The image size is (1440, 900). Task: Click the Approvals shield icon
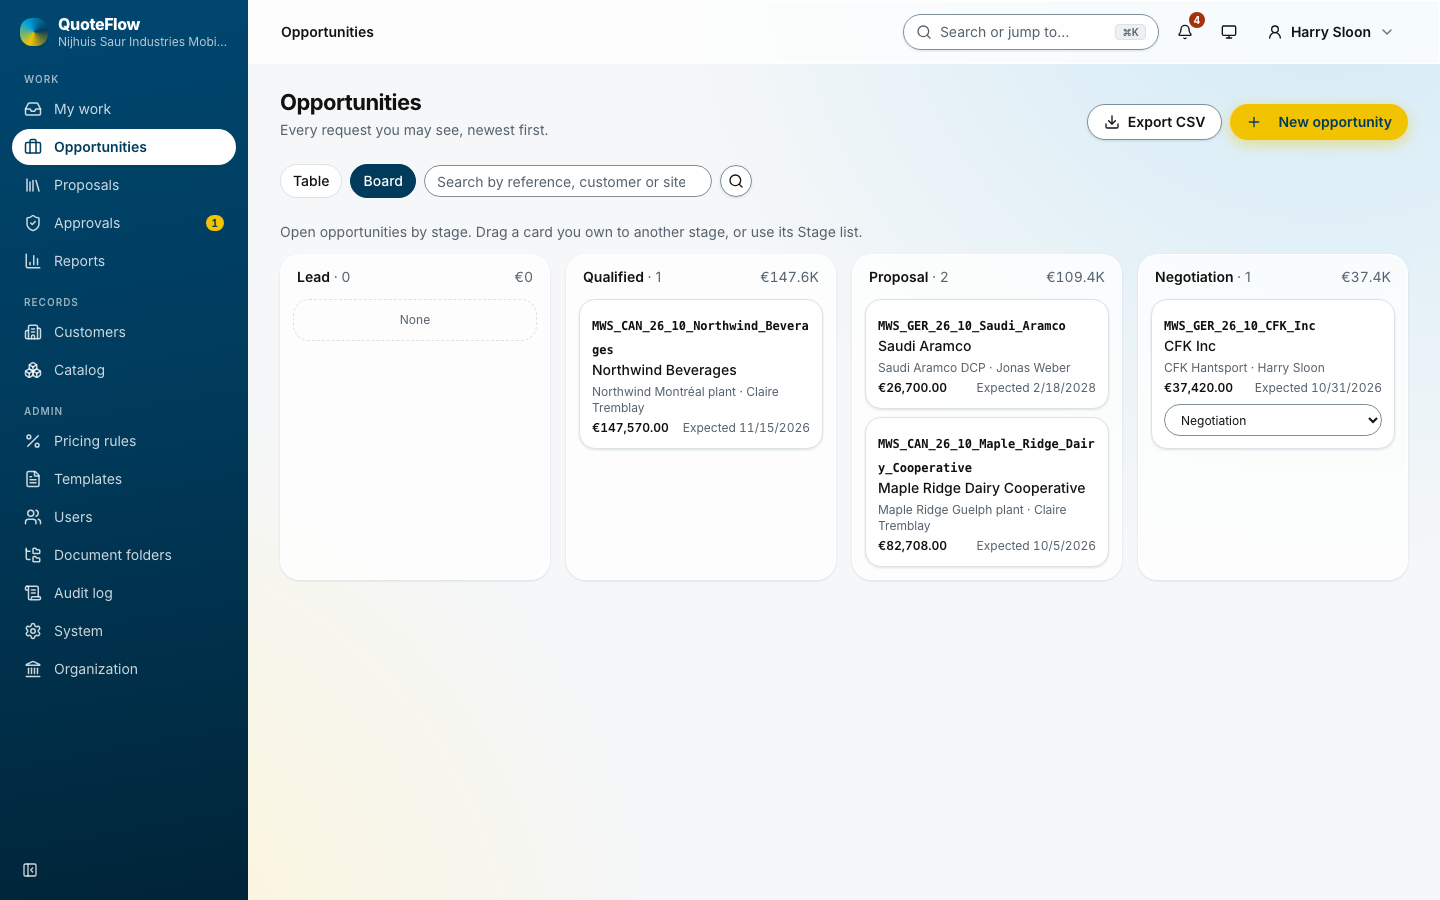coord(33,223)
